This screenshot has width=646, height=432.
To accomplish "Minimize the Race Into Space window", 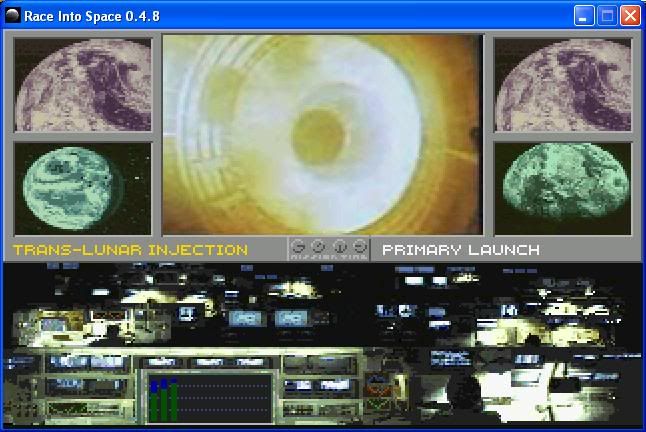I will coord(584,16).
